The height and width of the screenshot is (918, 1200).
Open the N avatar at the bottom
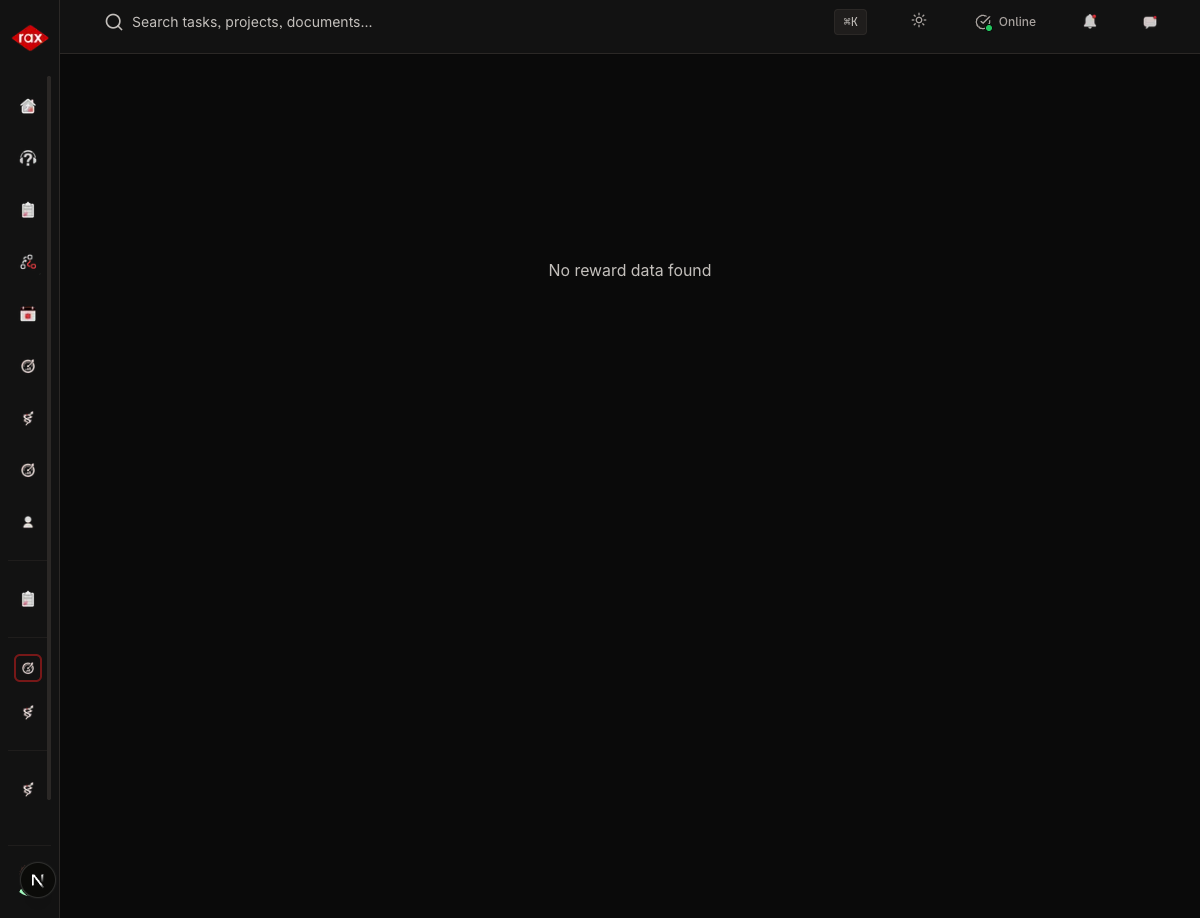(x=37, y=880)
